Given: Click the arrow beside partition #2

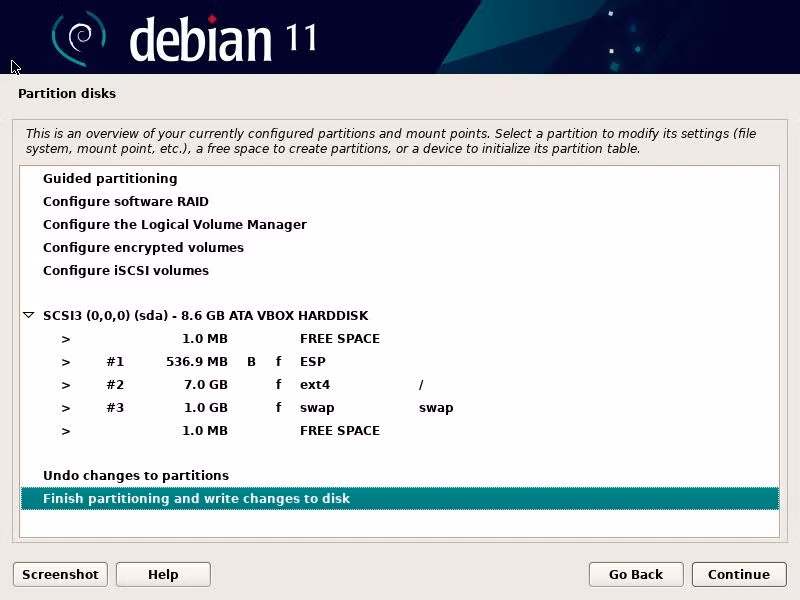Looking at the screenshot, I should 66,385.
